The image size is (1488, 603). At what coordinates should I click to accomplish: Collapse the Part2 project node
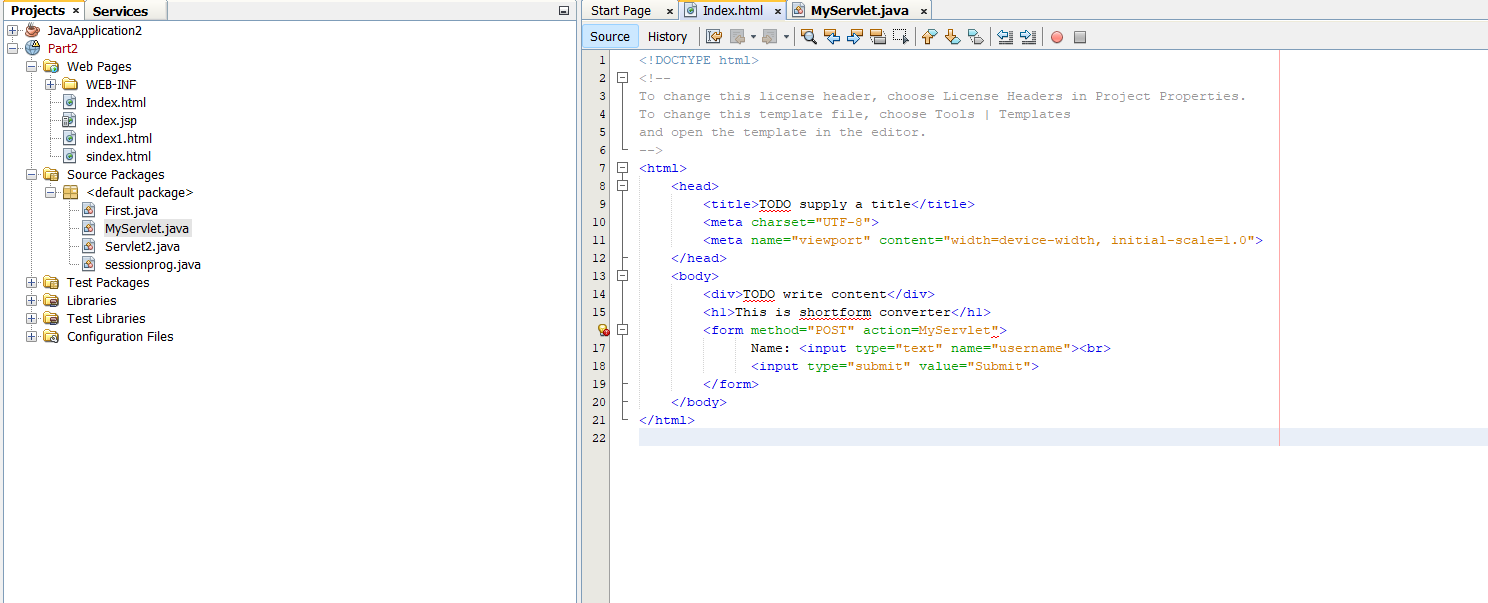click(x=13, y=48)
